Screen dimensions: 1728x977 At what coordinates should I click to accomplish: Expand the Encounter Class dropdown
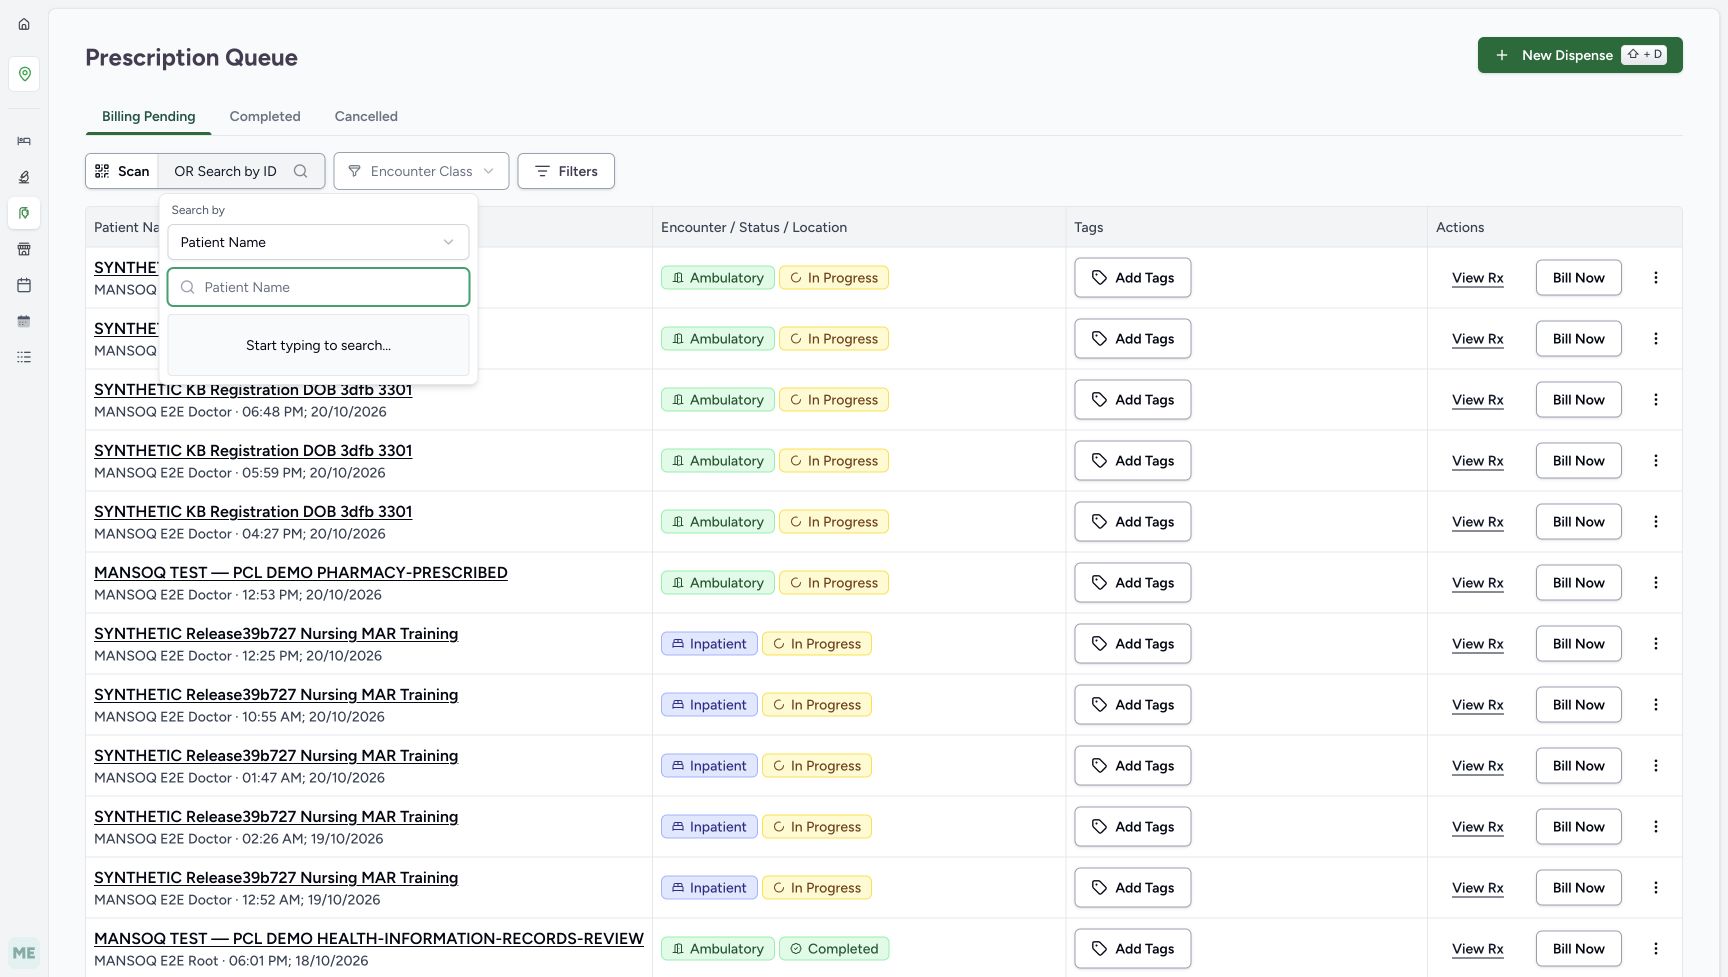(421, 171)
